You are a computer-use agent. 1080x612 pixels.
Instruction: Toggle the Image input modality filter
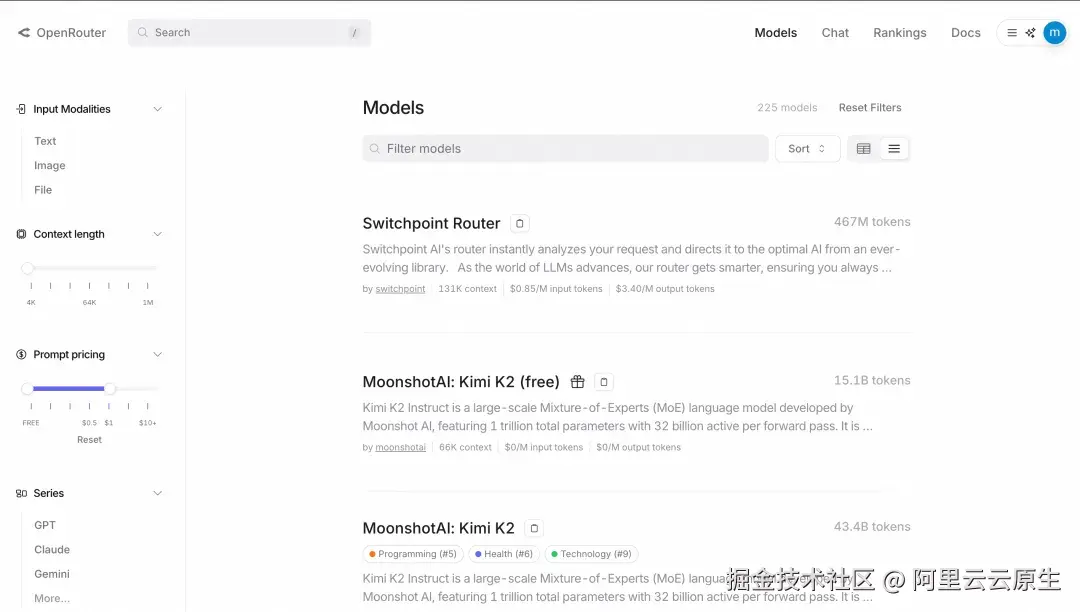click(x=50, y=165)
